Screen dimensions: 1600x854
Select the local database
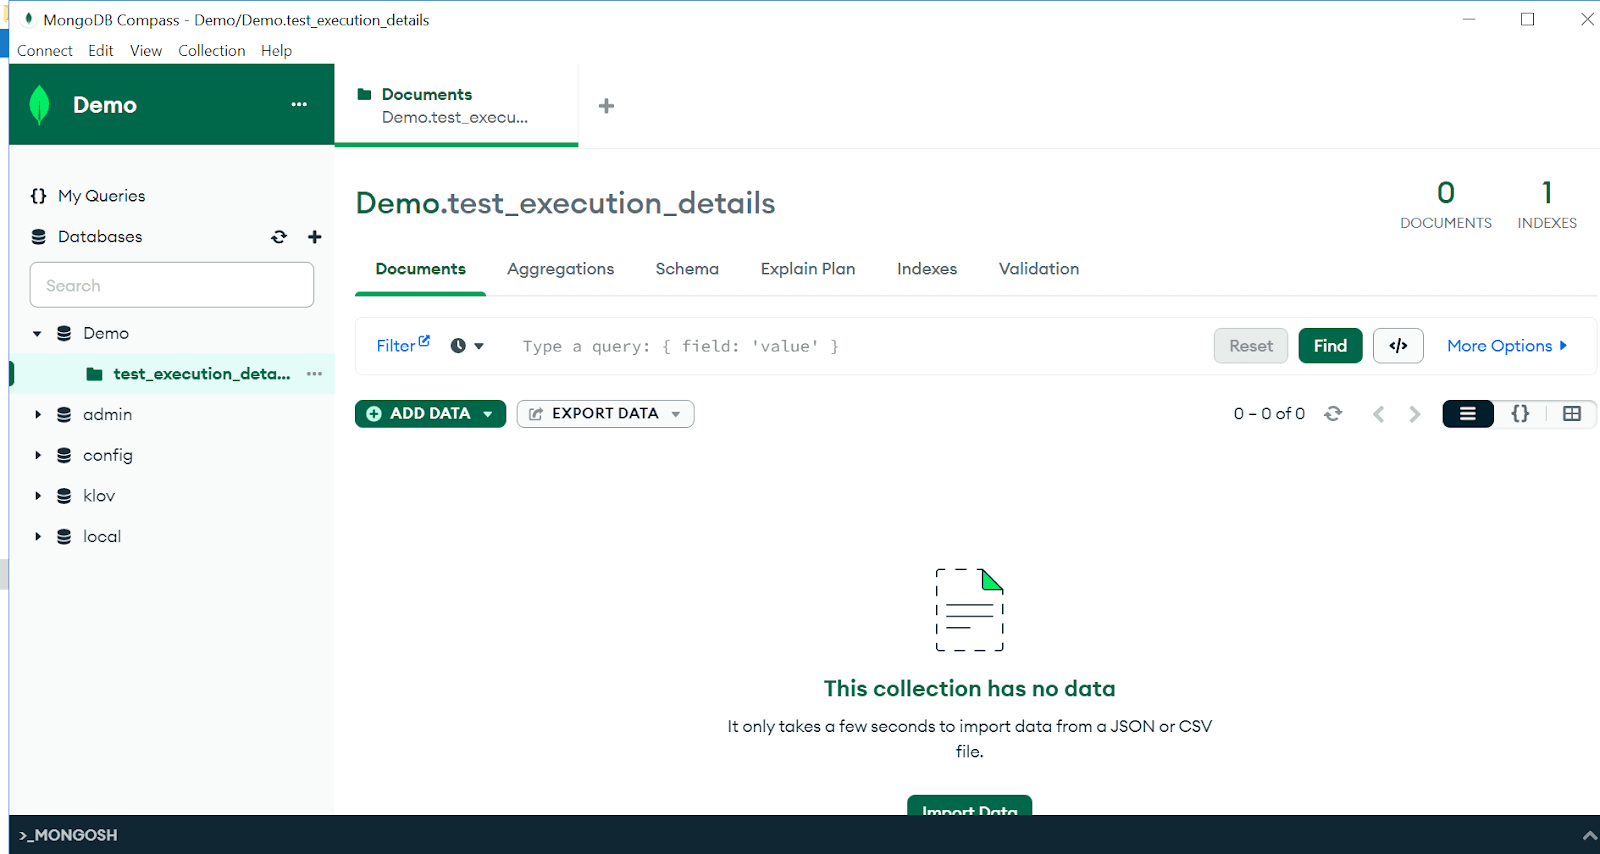tap(102, 537)
